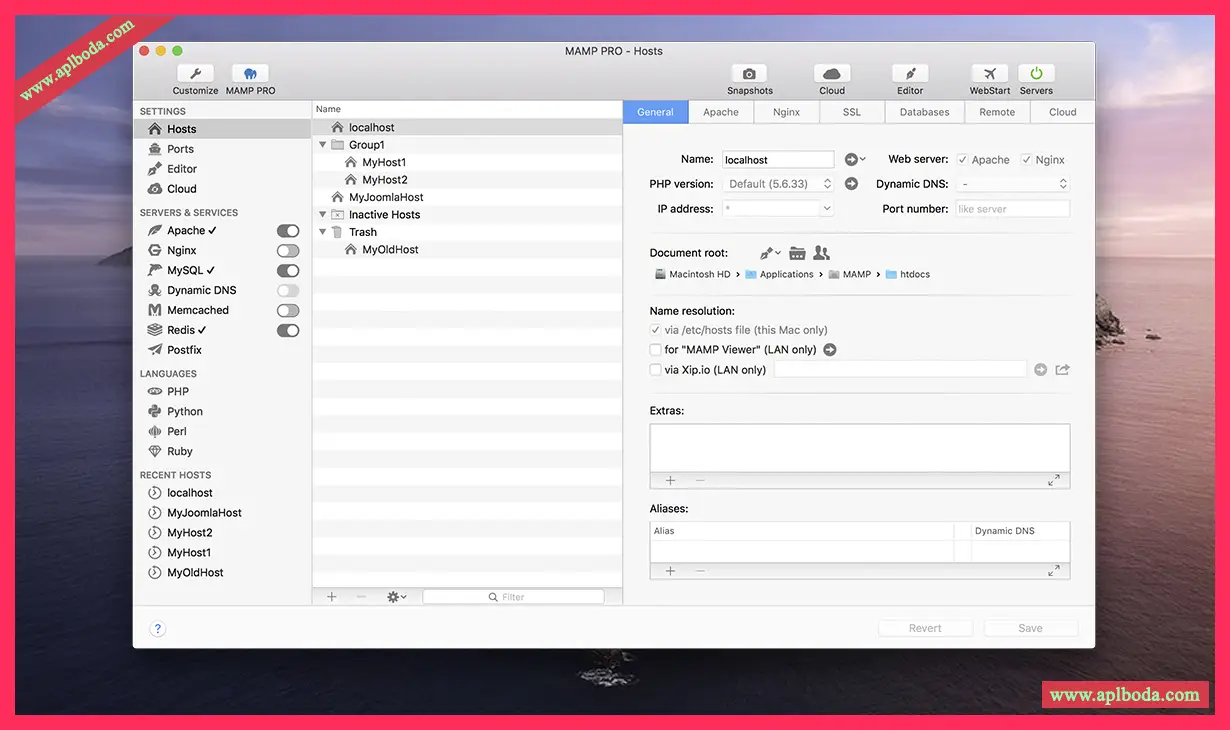Click the host Filter search field
Viewport: 1230px width, 730px height.
pyautogui.click(x=513, y=597)
